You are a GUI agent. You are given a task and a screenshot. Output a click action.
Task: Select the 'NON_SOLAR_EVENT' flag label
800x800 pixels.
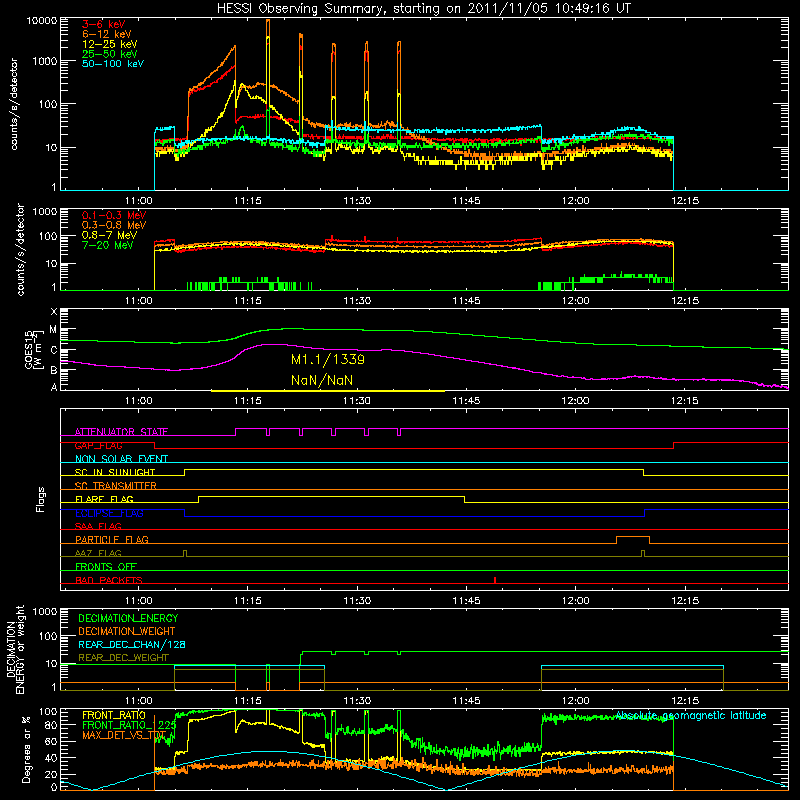(121, 459)
